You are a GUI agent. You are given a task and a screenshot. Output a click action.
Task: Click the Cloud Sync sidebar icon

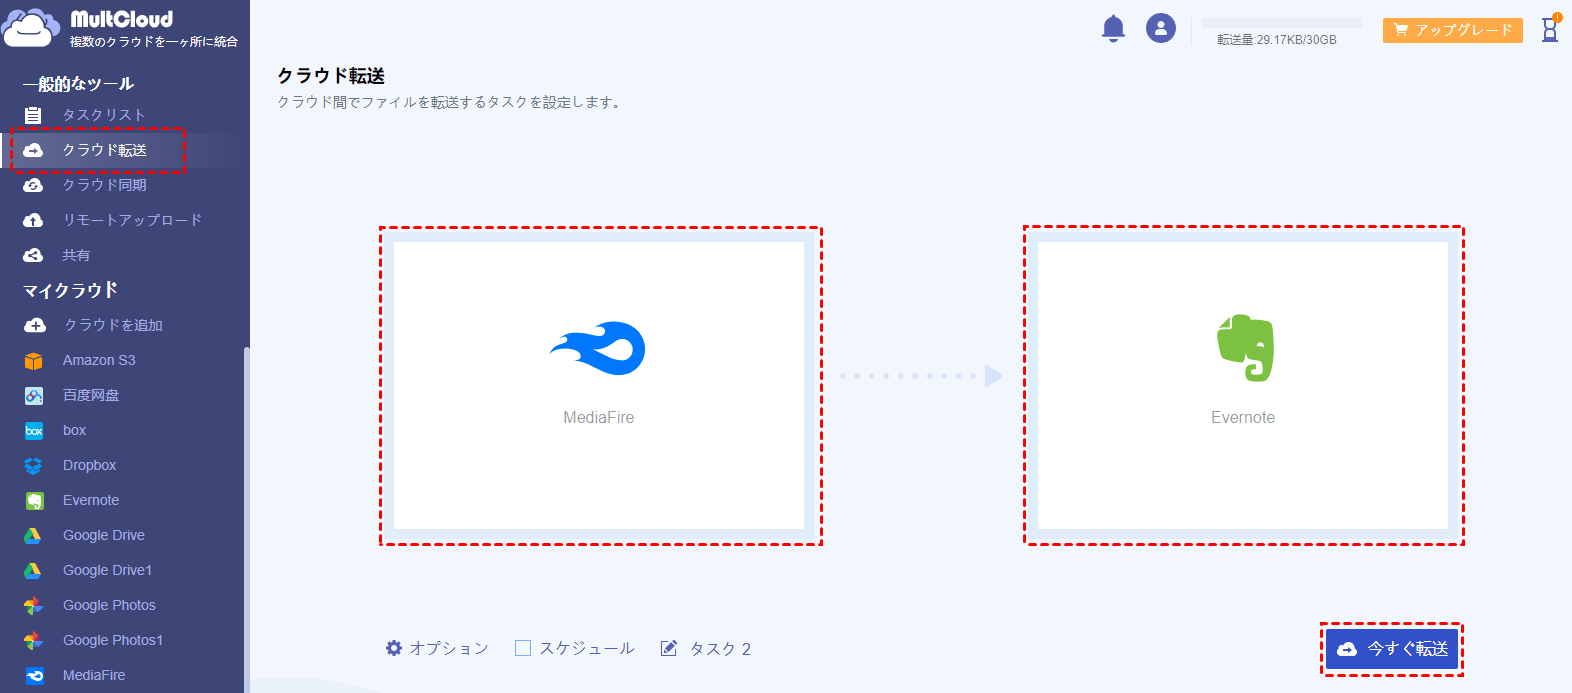(33, 185)
